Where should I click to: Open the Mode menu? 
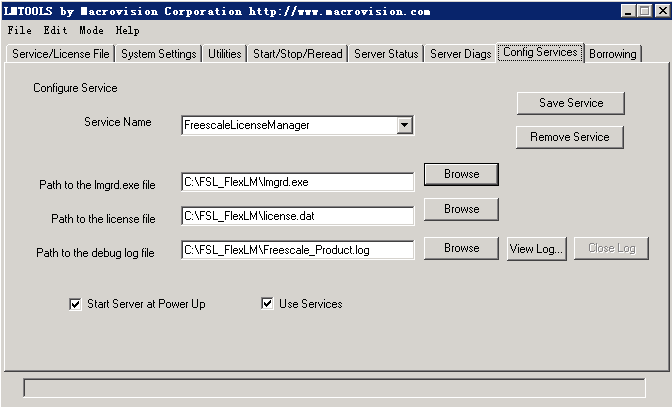(x=91, y=30)
